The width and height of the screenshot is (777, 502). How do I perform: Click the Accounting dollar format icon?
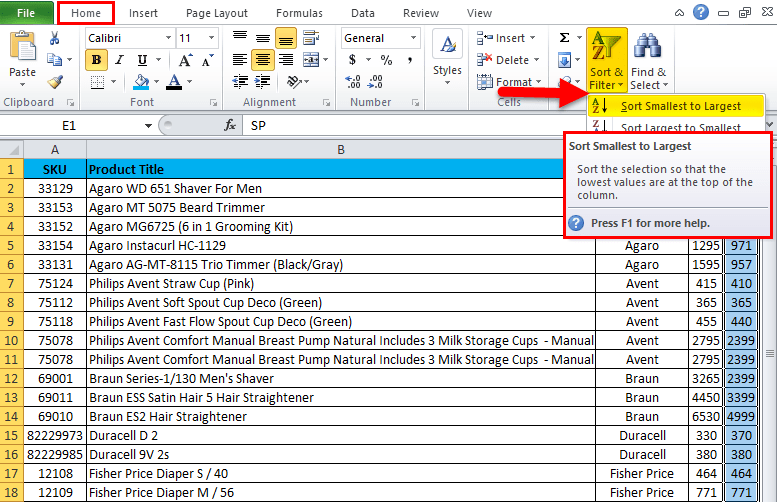[352, 60]
